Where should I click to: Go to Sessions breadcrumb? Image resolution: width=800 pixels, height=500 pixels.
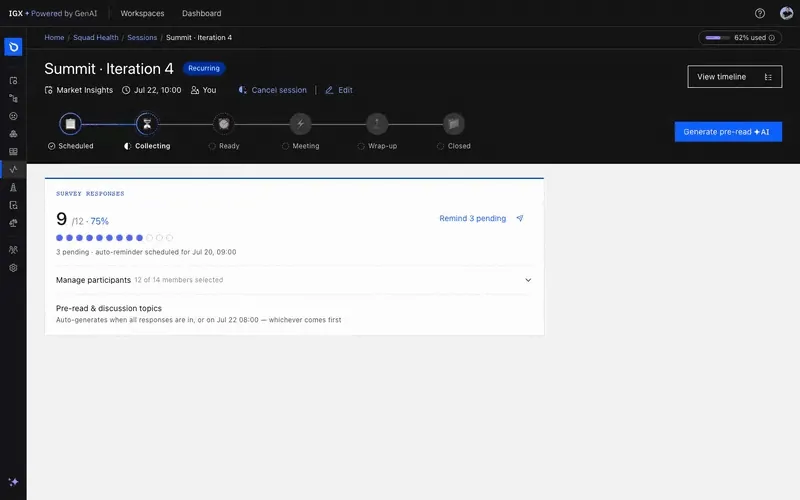[142, 38]
